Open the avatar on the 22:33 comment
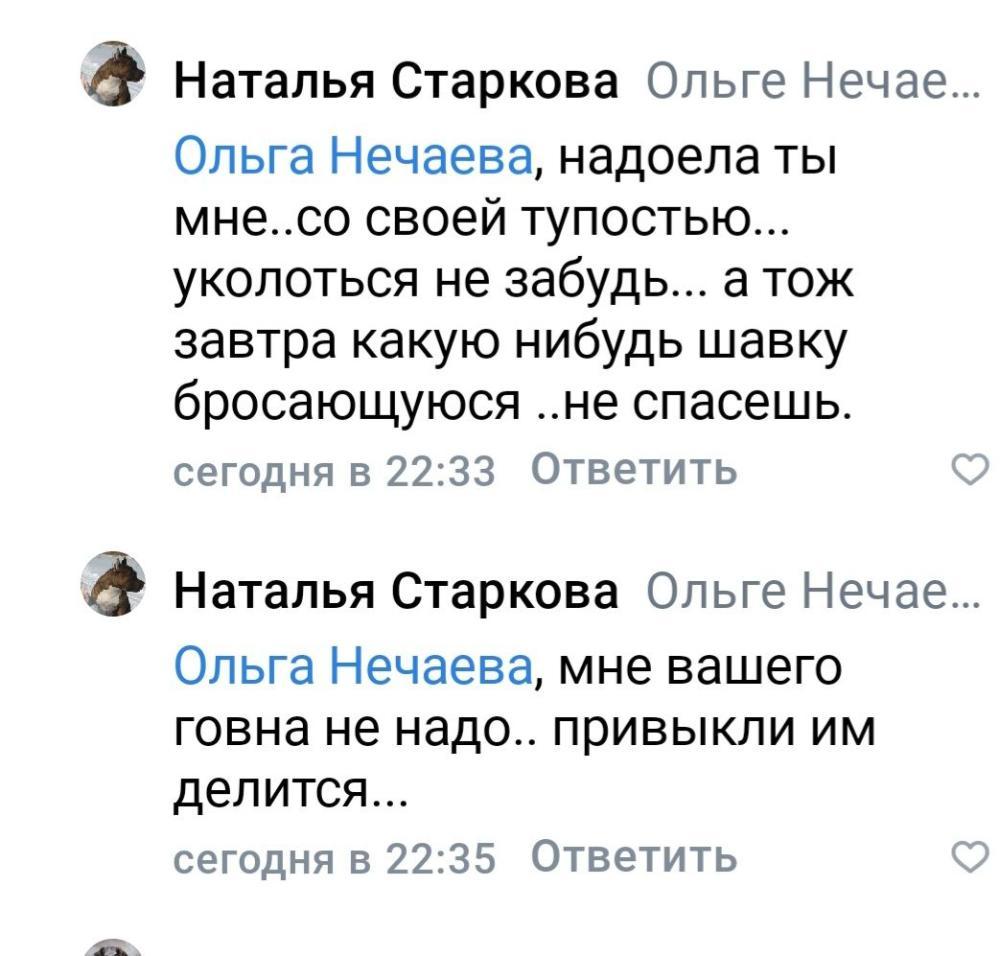Screen dimensions: 1000x956 tap(114, 73)
